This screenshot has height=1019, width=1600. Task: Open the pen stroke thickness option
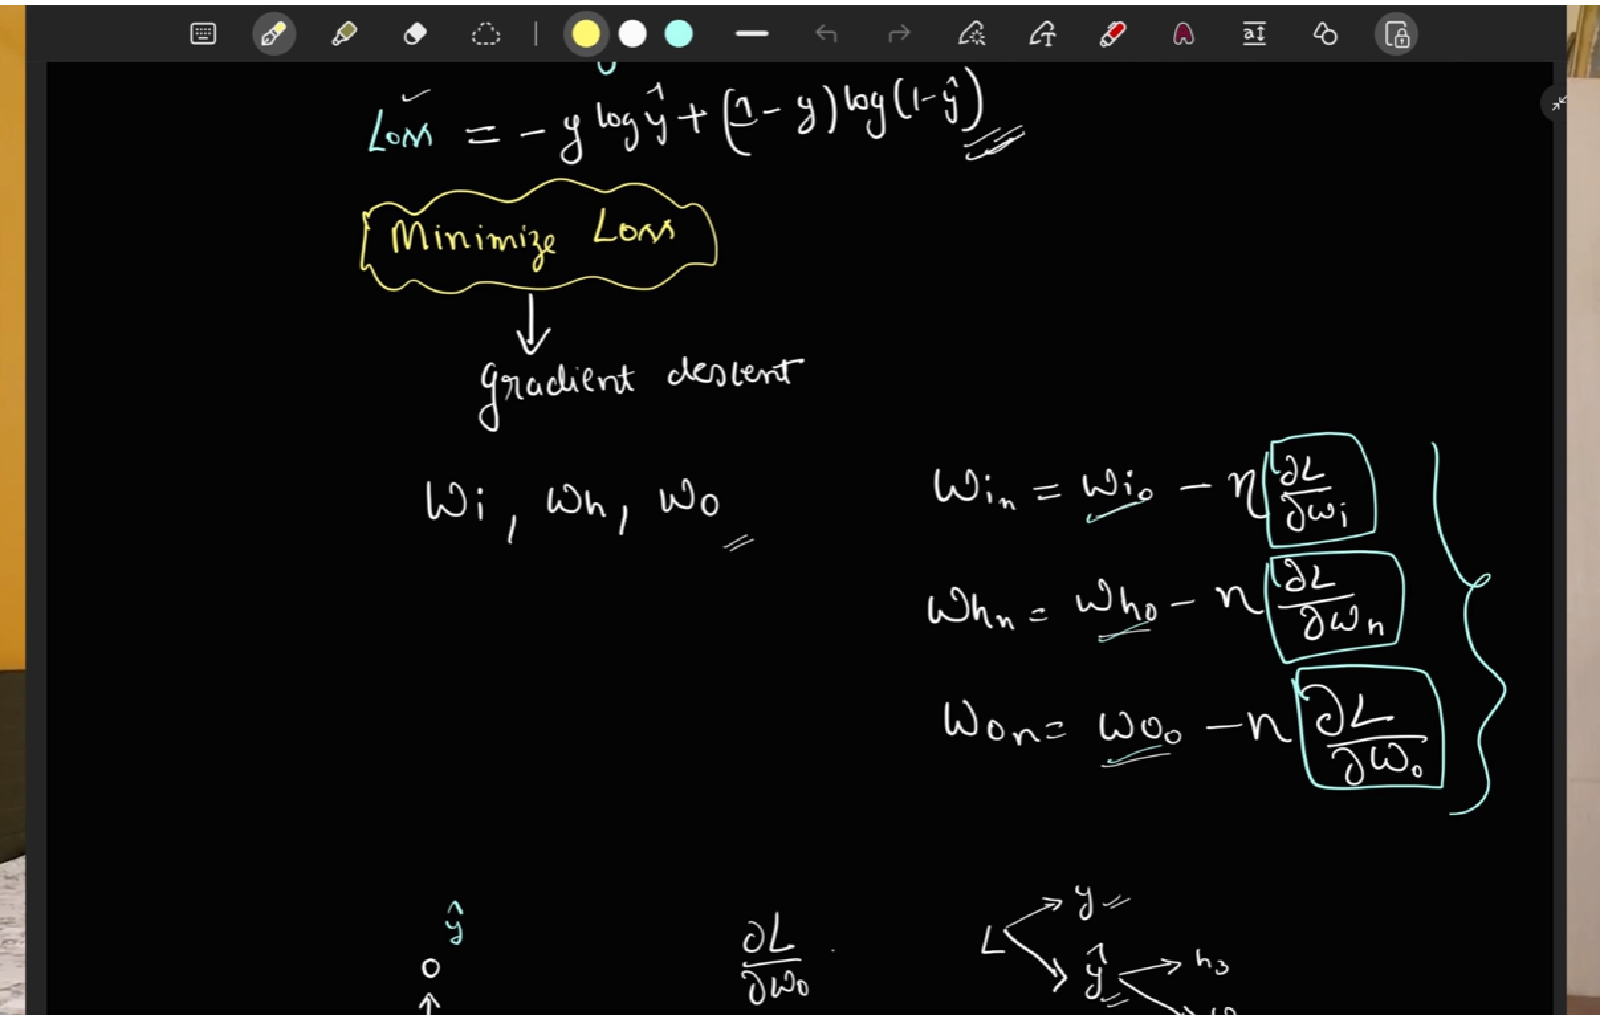[x=752, y=35]
